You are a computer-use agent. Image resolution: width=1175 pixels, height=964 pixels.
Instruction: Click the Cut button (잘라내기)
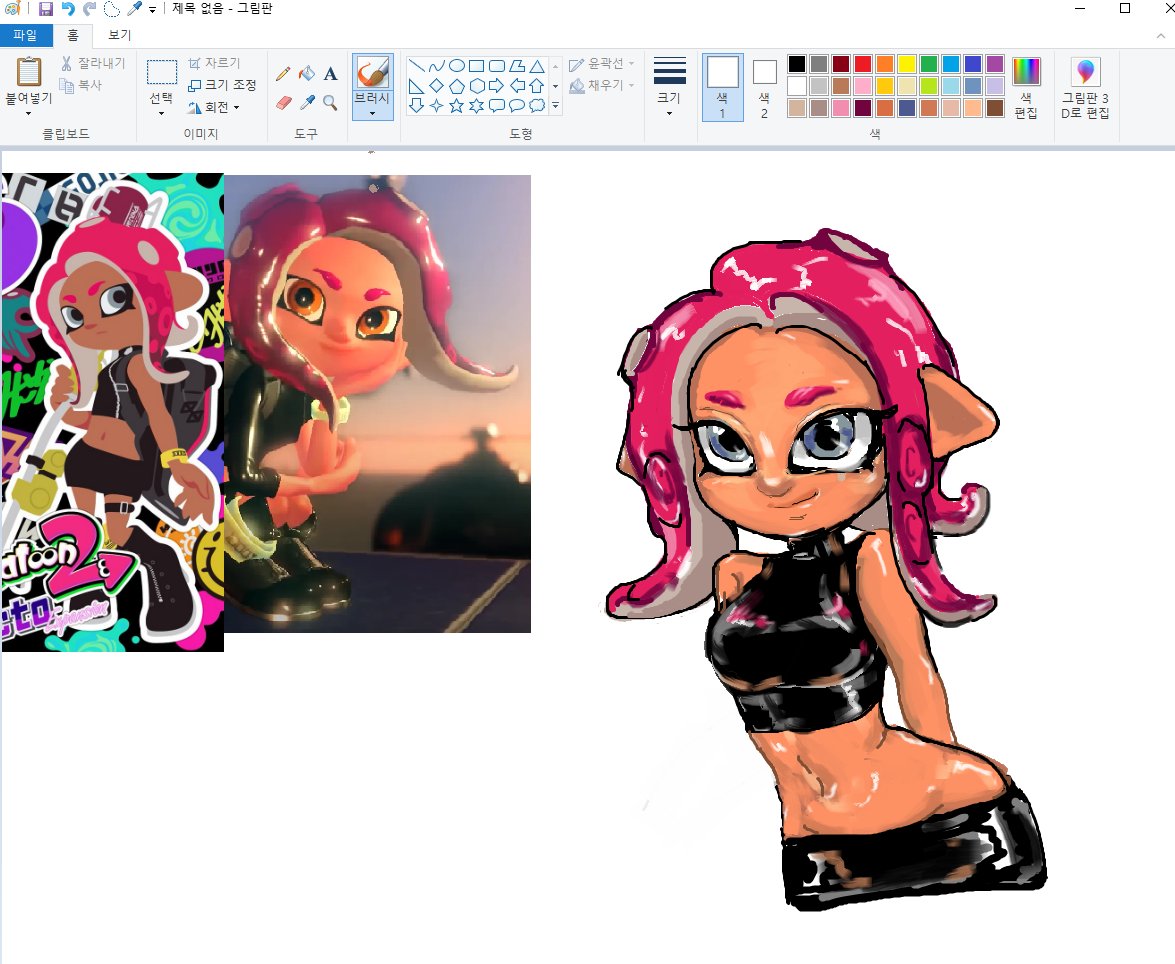pyautogui.click(x=93, y=64)
